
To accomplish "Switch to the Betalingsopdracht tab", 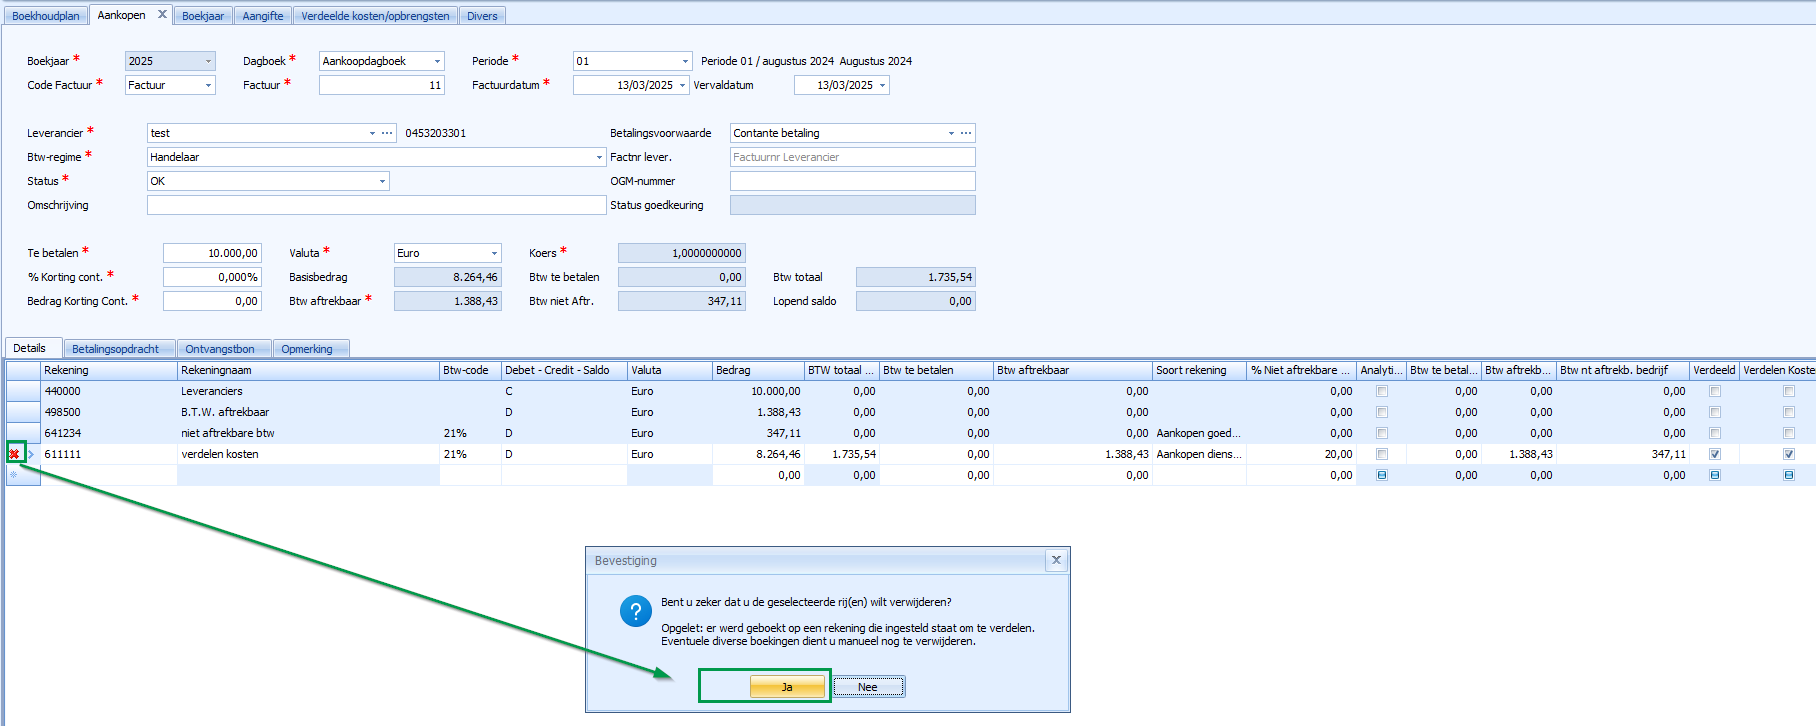I will click(115, 349).
